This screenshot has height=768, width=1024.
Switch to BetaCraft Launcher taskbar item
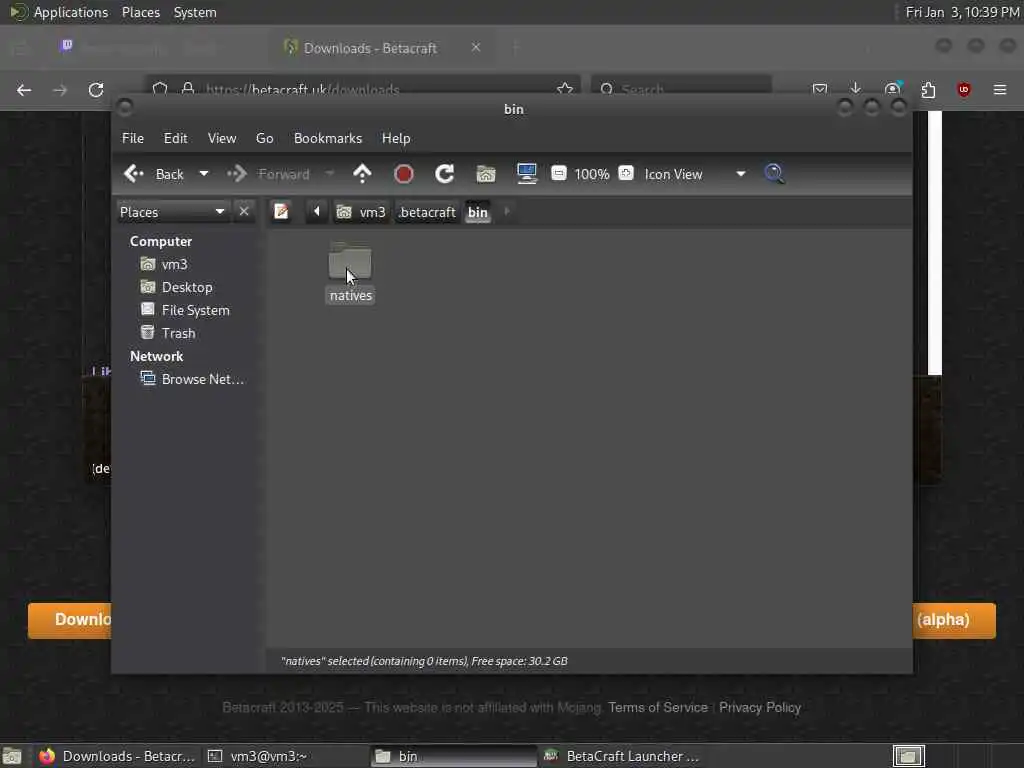622,756
